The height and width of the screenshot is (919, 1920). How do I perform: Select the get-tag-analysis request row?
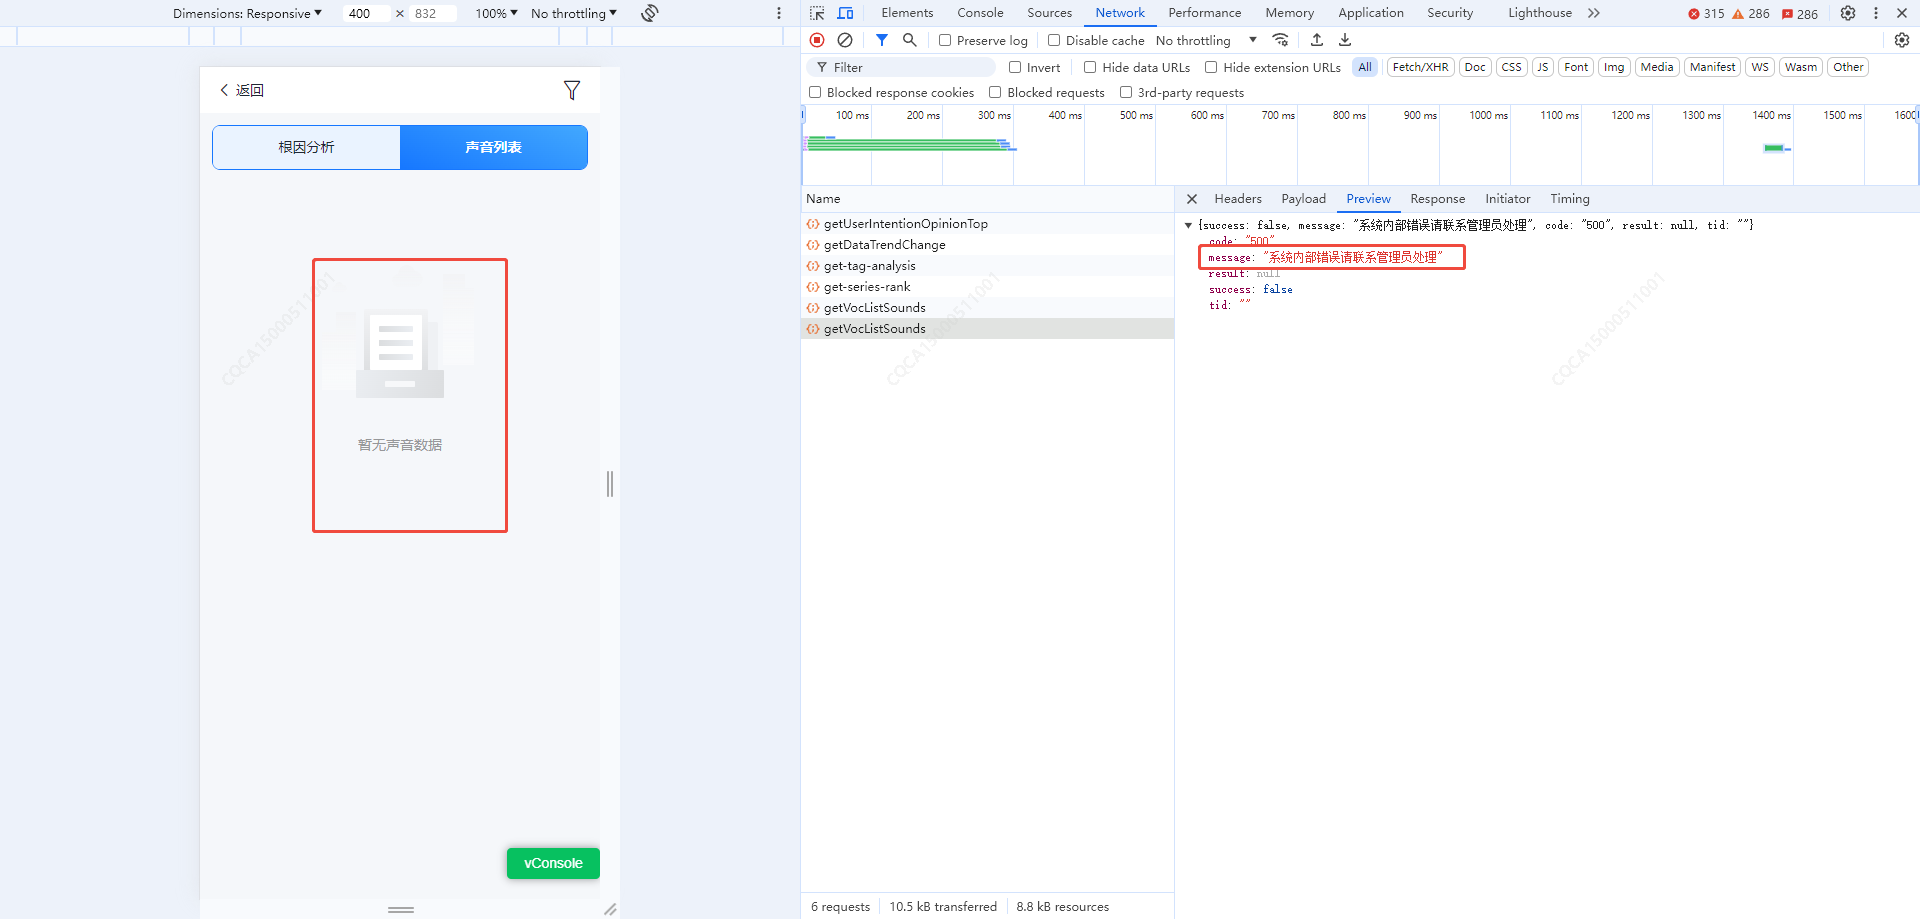[869, 266]
